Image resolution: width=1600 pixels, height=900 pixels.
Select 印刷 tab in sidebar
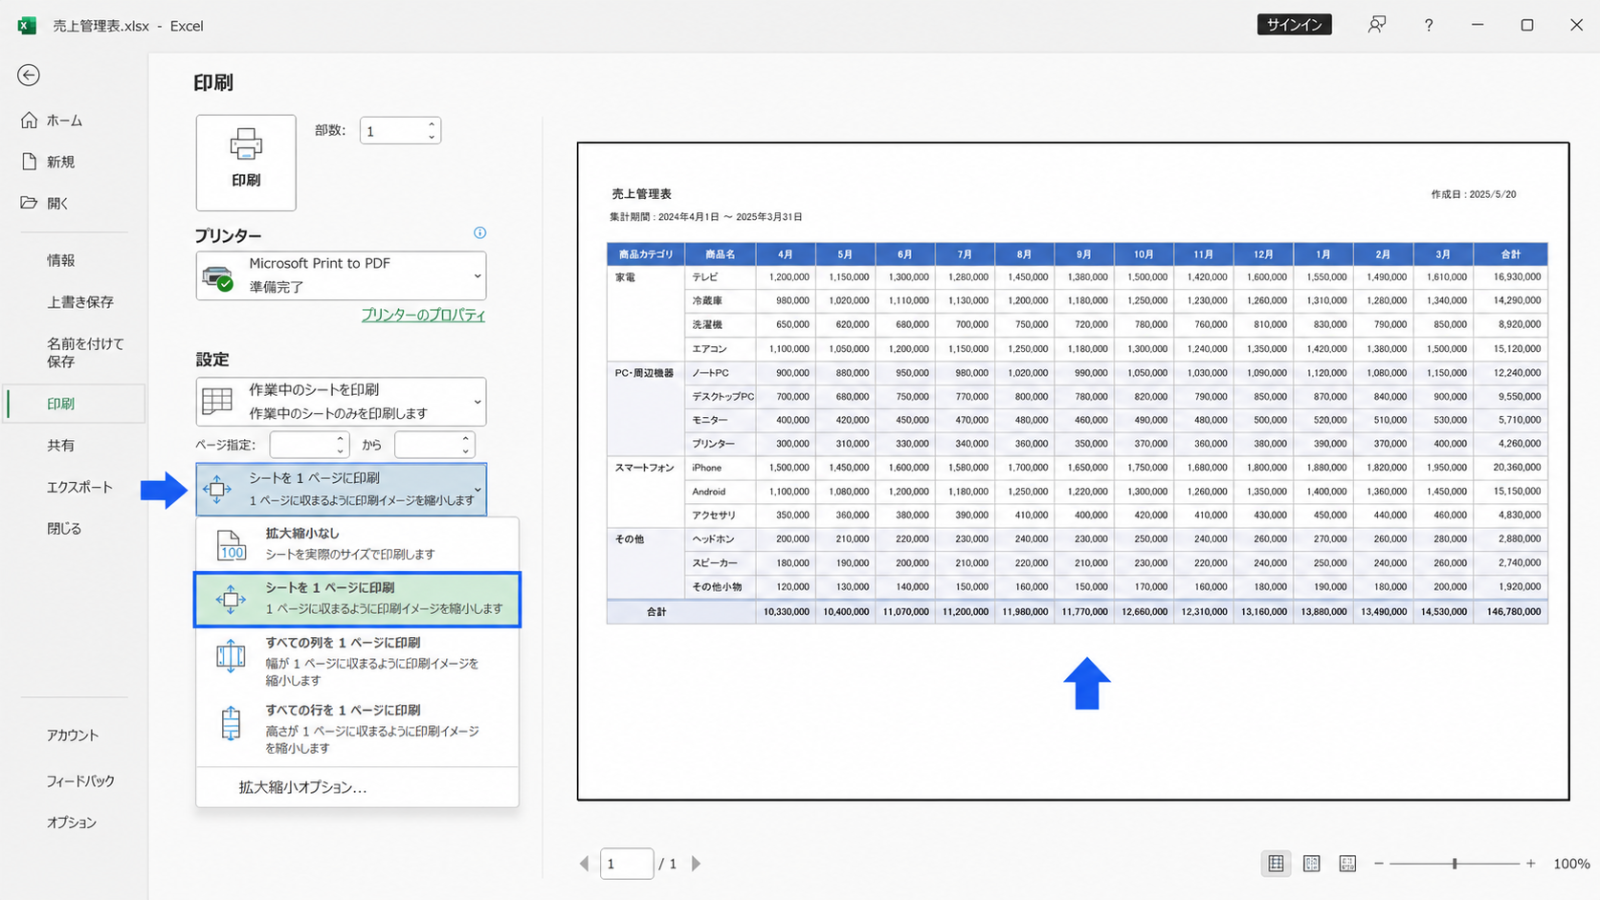pyautogui.click(x=75, y=404)
